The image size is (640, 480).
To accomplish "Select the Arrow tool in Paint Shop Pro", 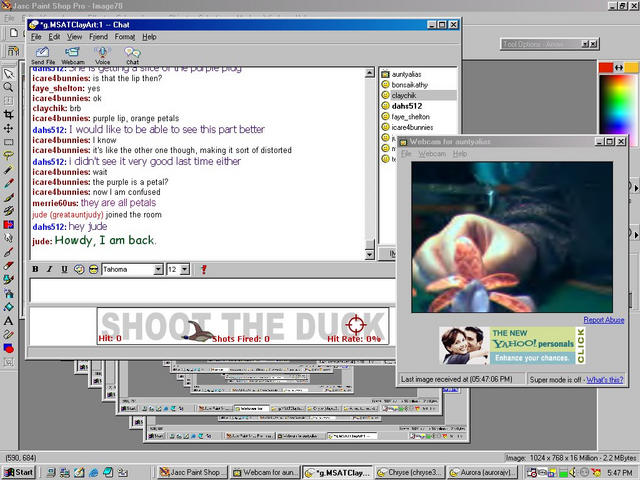I will tap(8, 74).
